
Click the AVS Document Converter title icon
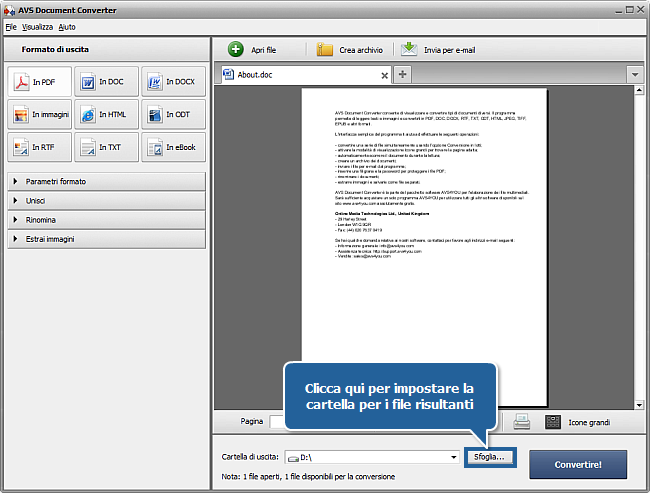coord(10,10)
